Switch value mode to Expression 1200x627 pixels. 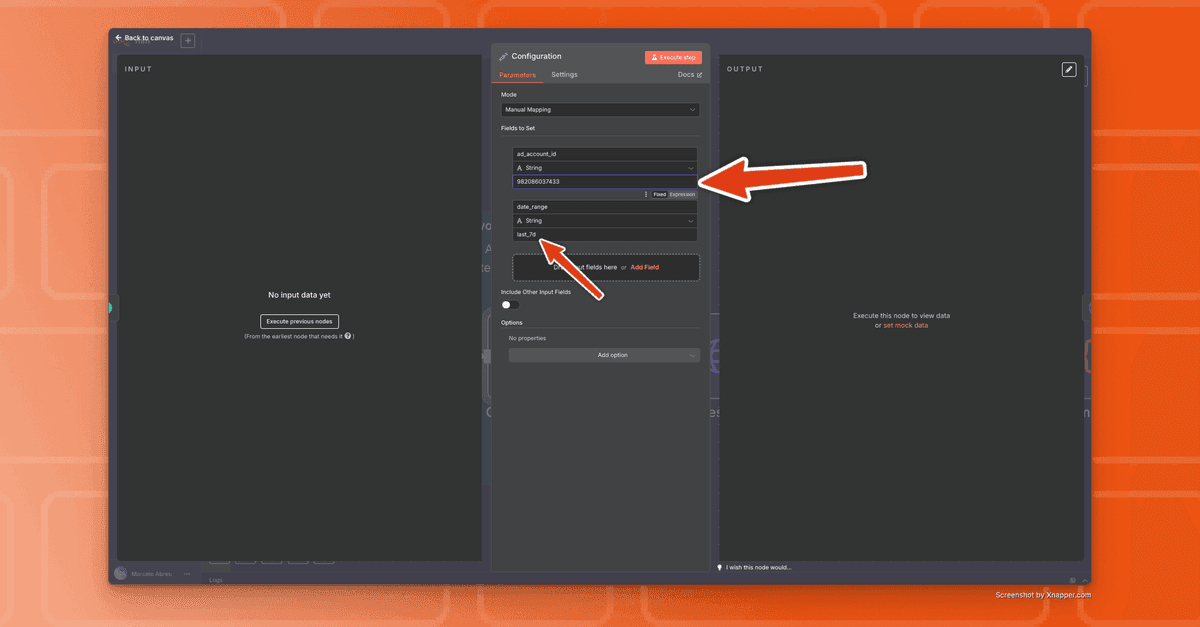pyautogui.click(x=682, y=194)
